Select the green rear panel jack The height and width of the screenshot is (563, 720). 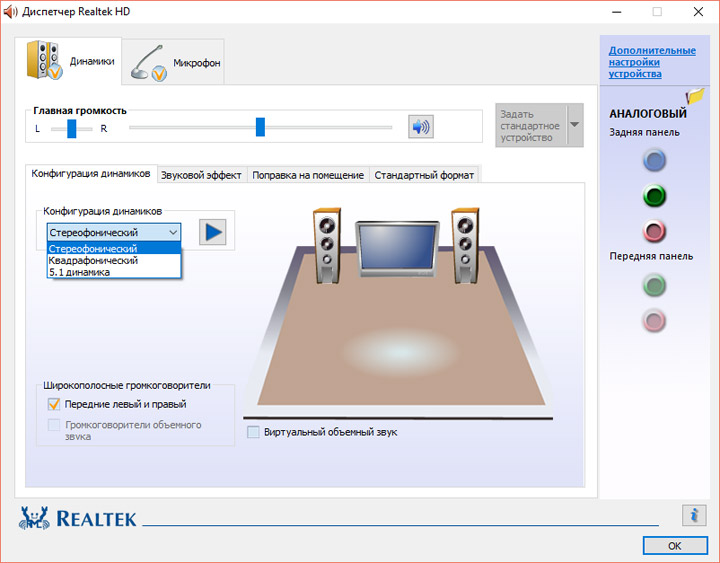pyautogui.click(x=654, y=196)
